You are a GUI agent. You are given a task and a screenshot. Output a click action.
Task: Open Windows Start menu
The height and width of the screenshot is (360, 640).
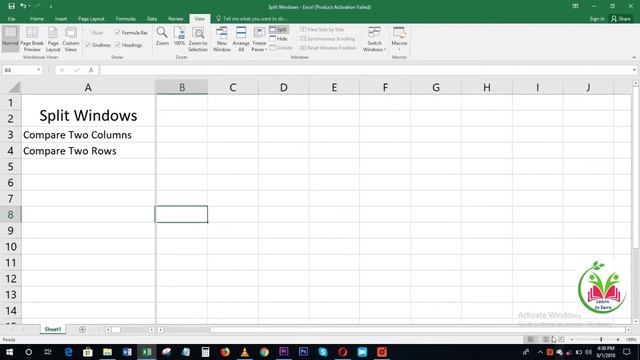click(9, 352)
